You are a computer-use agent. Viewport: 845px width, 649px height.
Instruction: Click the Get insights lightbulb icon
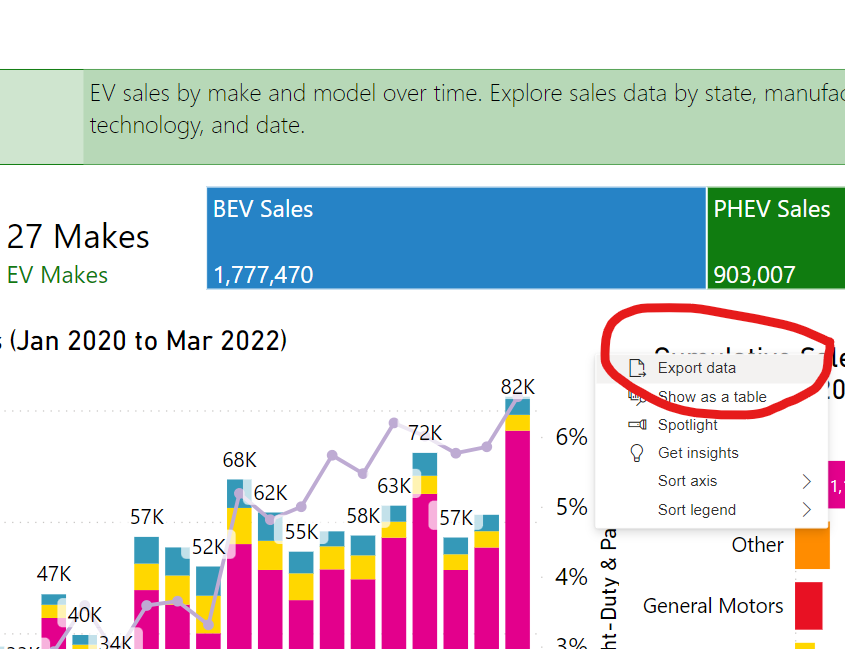pyautogui.click(x=637, y=453)
